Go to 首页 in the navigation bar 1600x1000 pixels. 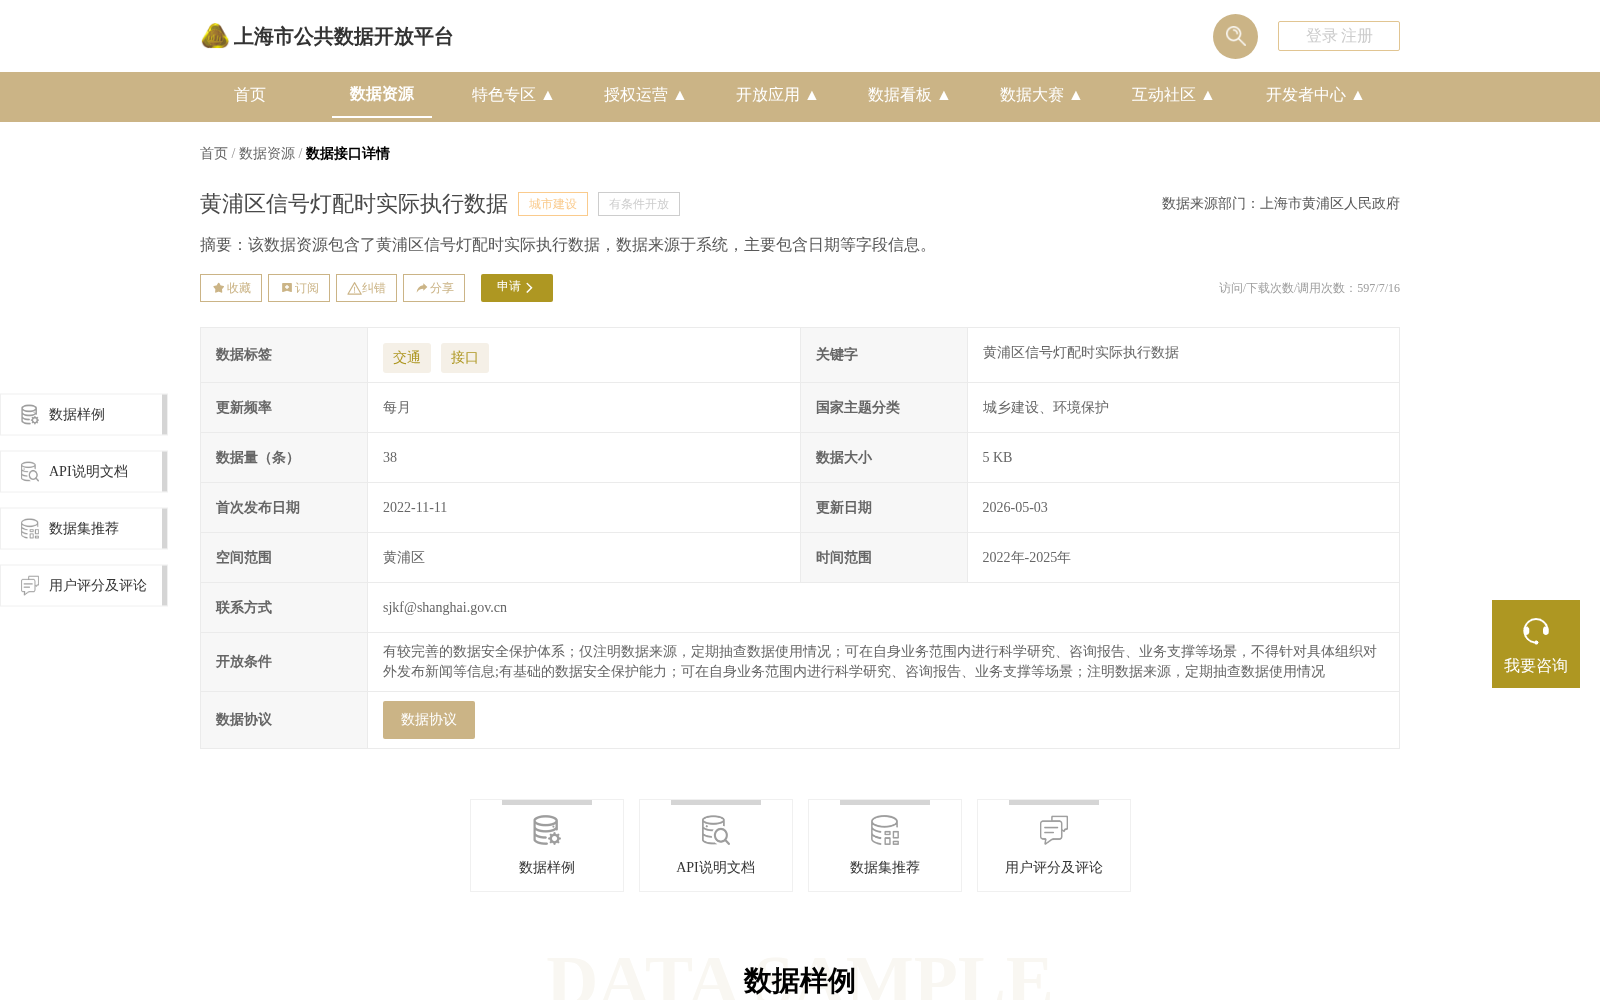pos(250,95)
